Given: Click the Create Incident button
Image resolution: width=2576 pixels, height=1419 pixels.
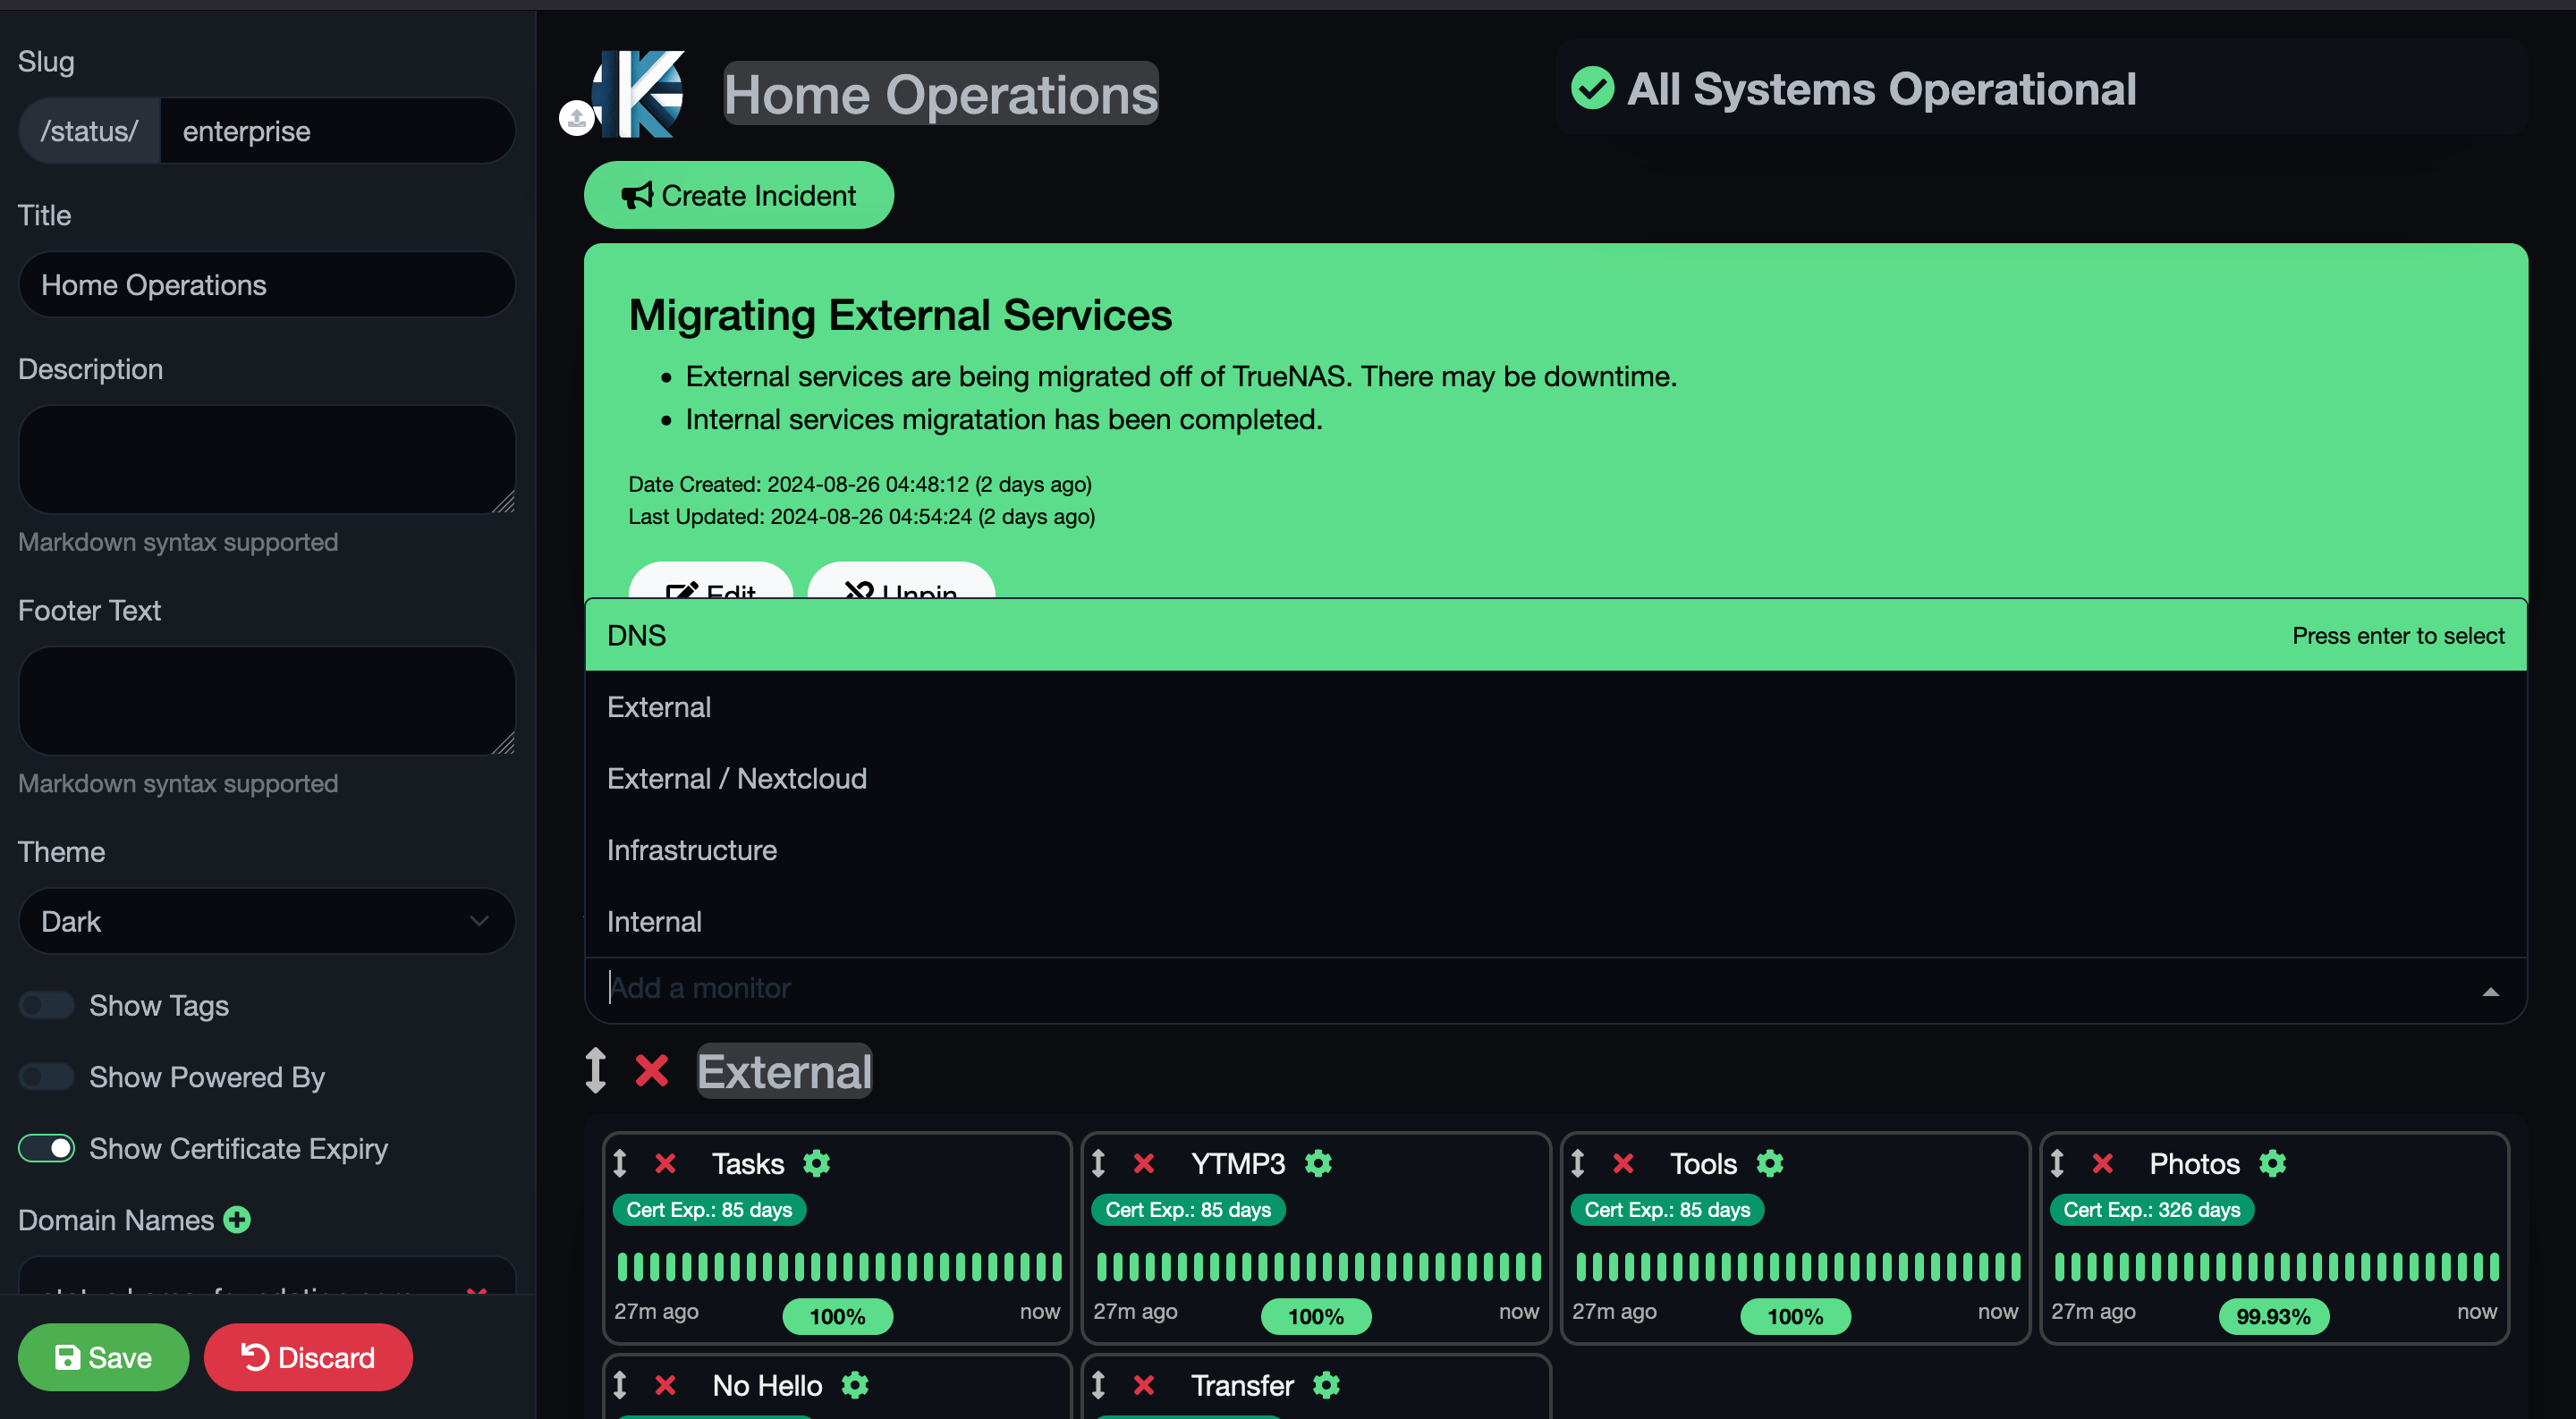Looking at the screenshot, I should (x=738, y=195).
